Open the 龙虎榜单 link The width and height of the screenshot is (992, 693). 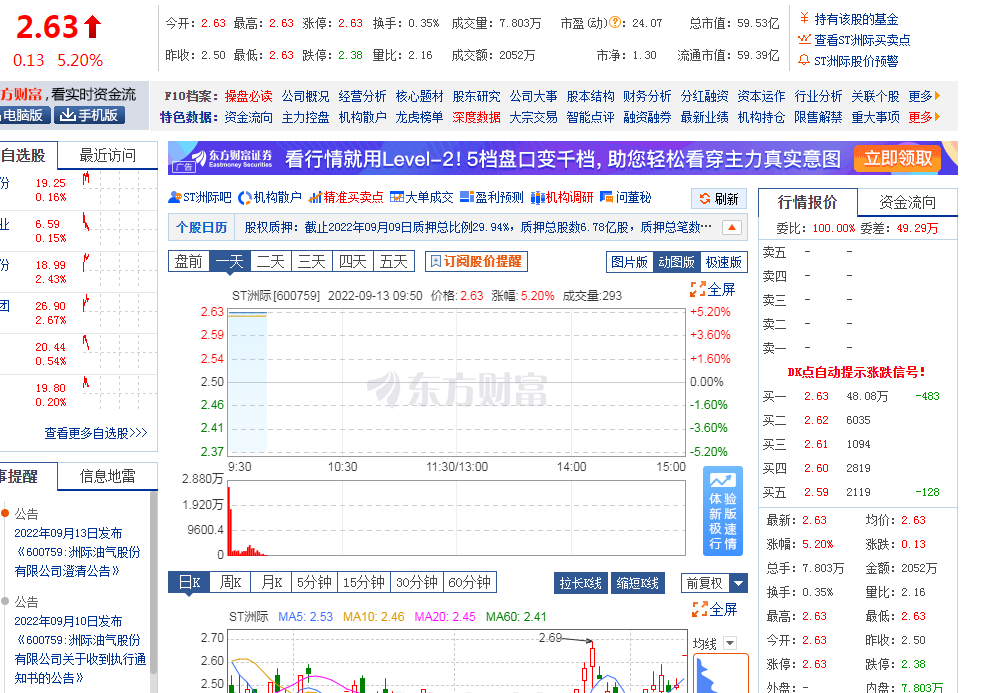[x=419, y=117]
